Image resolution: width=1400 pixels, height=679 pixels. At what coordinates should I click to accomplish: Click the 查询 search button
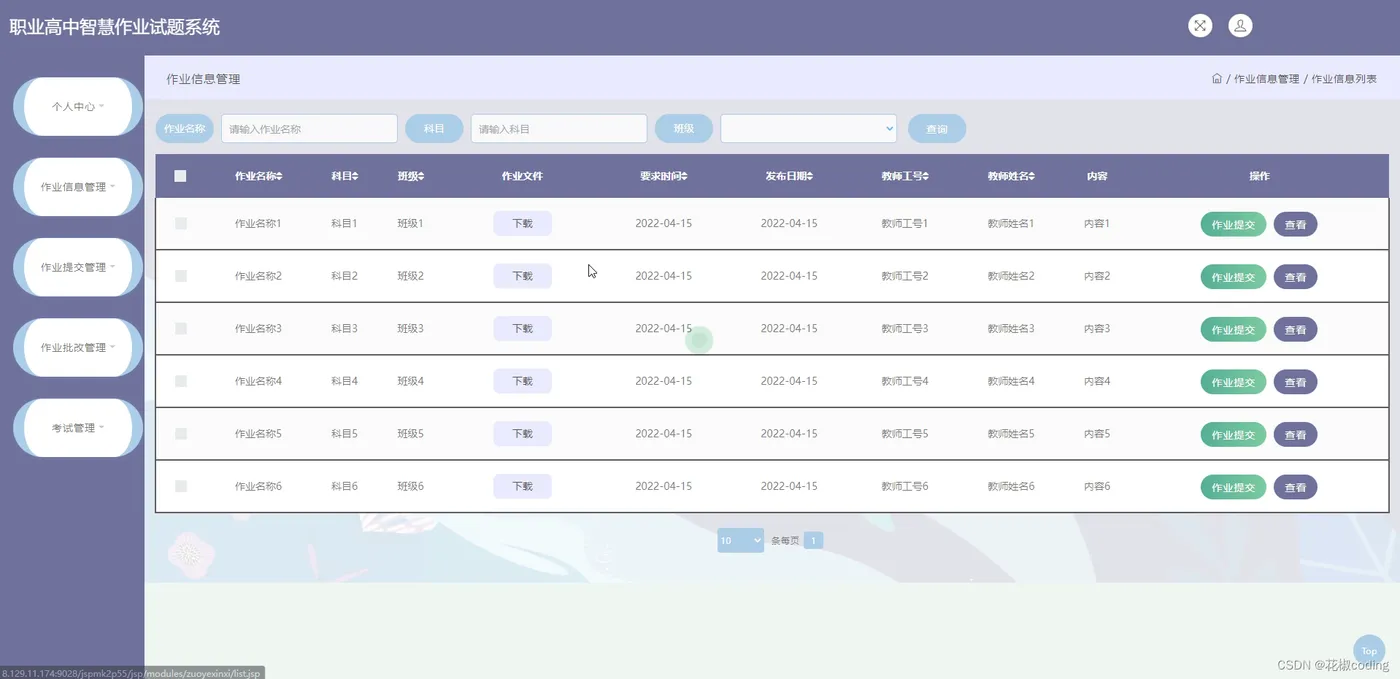click(937, 128)
